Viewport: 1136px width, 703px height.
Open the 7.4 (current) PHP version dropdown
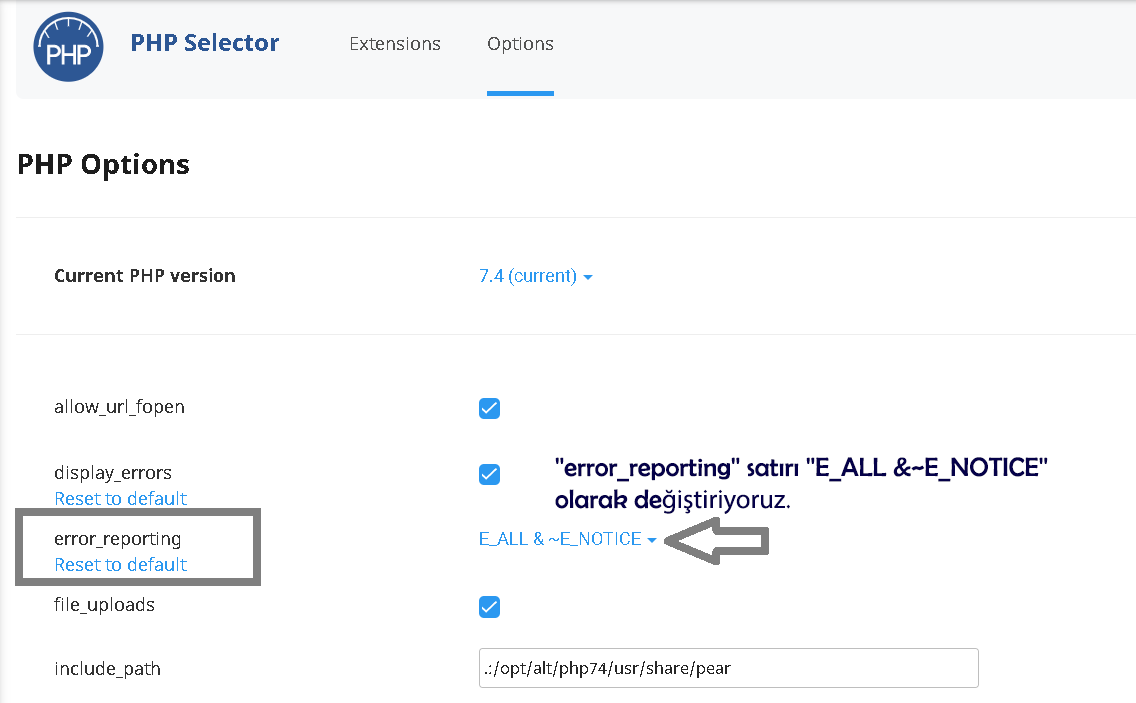pos(535,276)
